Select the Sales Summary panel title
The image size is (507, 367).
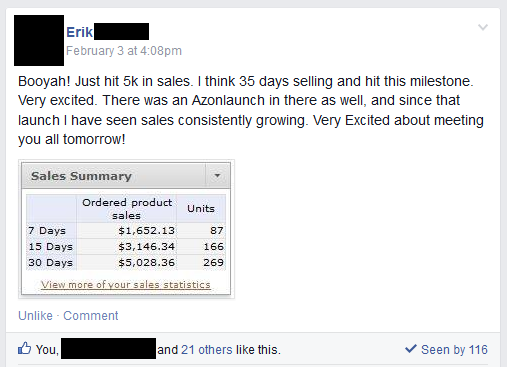(81, 176)
